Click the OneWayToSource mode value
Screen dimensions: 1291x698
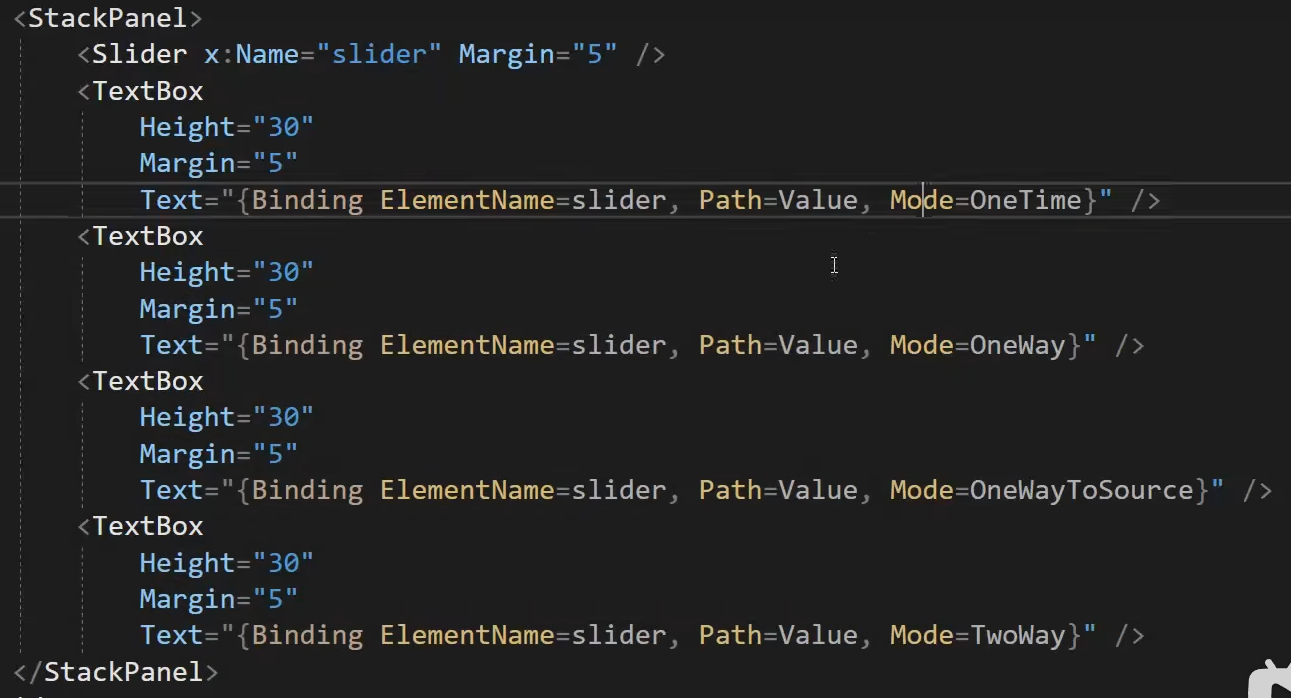[1081, 490]
